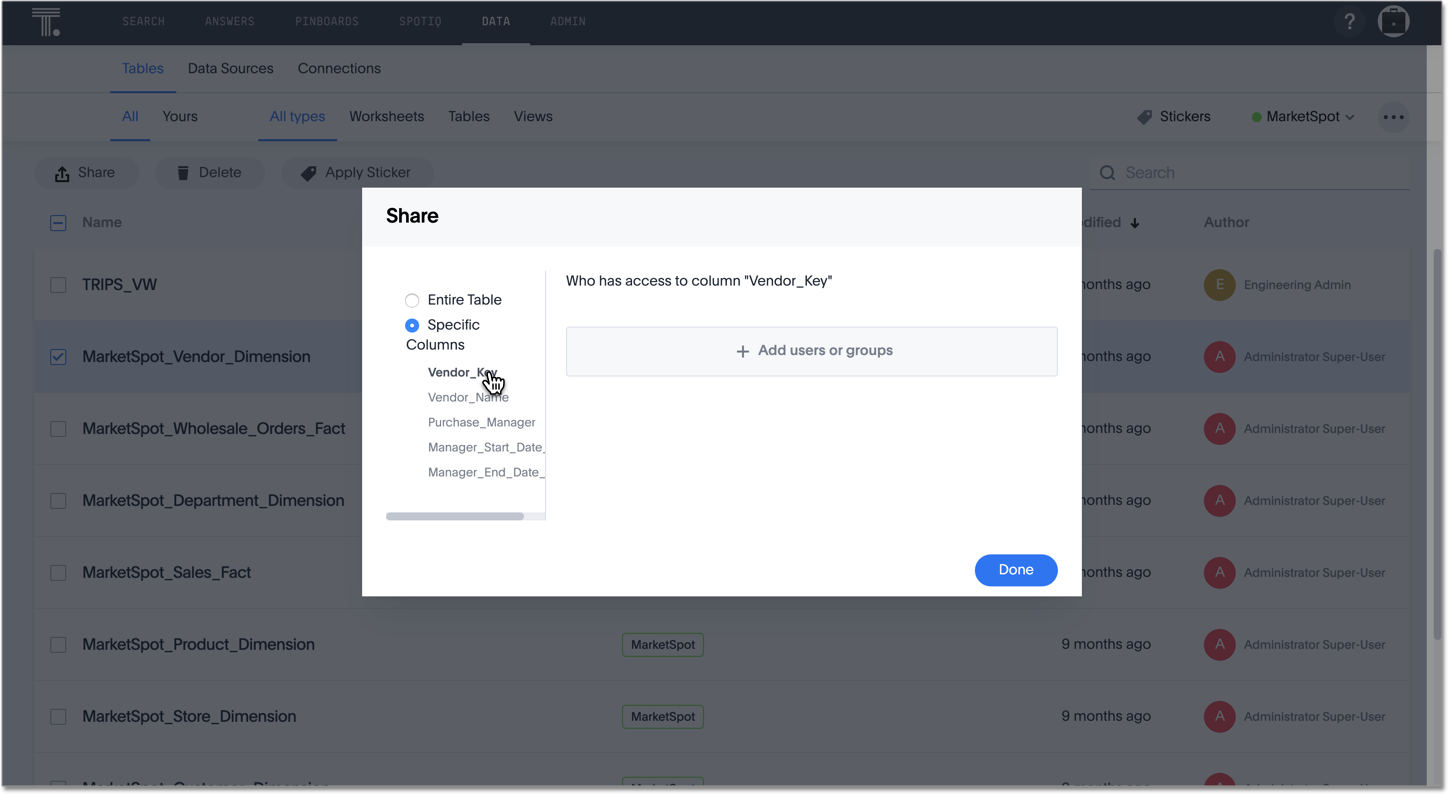This screenshot has width=1448, height=794.
Task: Open the MarketSpot connection dropdown
Action: (x=1302, y=116)
